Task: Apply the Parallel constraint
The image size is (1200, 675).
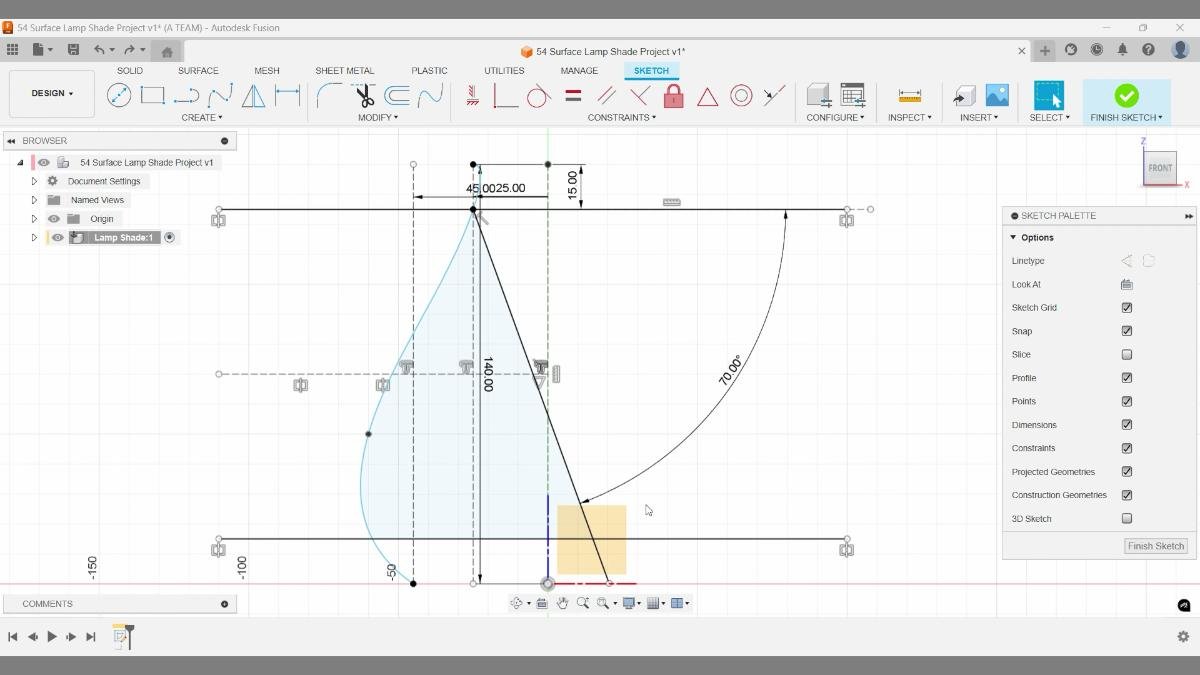Action: (606, 96)
